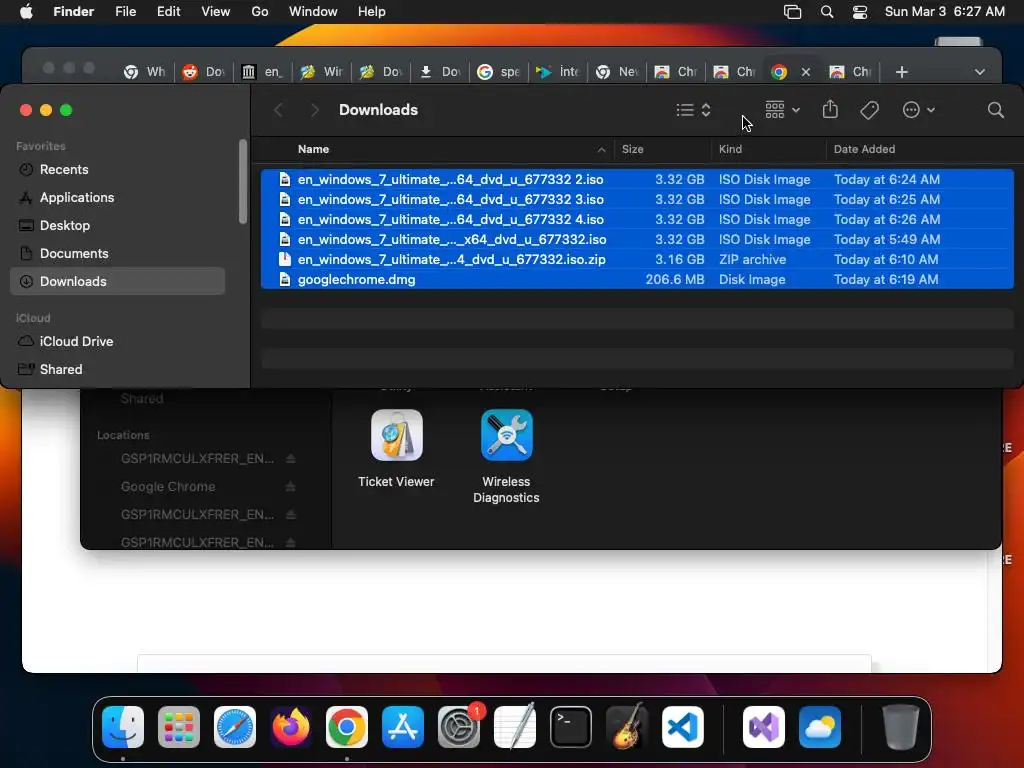Image resolution: width=1024 pixels, height=768 pixels.
Task: Open GarageBand from the Dock
Action: pos(626,727)
